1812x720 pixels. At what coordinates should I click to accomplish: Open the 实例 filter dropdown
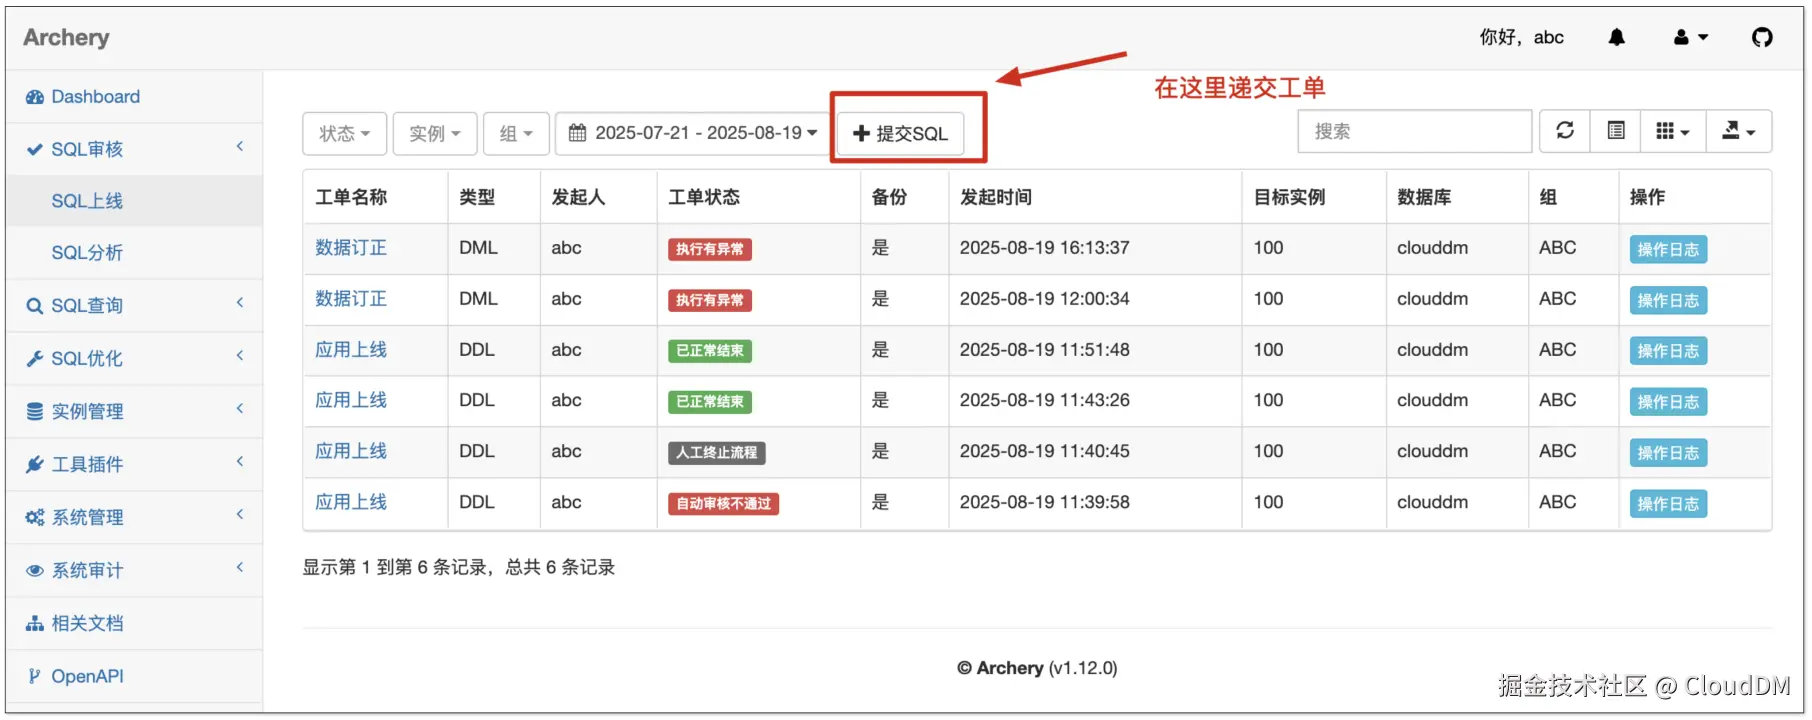coord(435,133)
